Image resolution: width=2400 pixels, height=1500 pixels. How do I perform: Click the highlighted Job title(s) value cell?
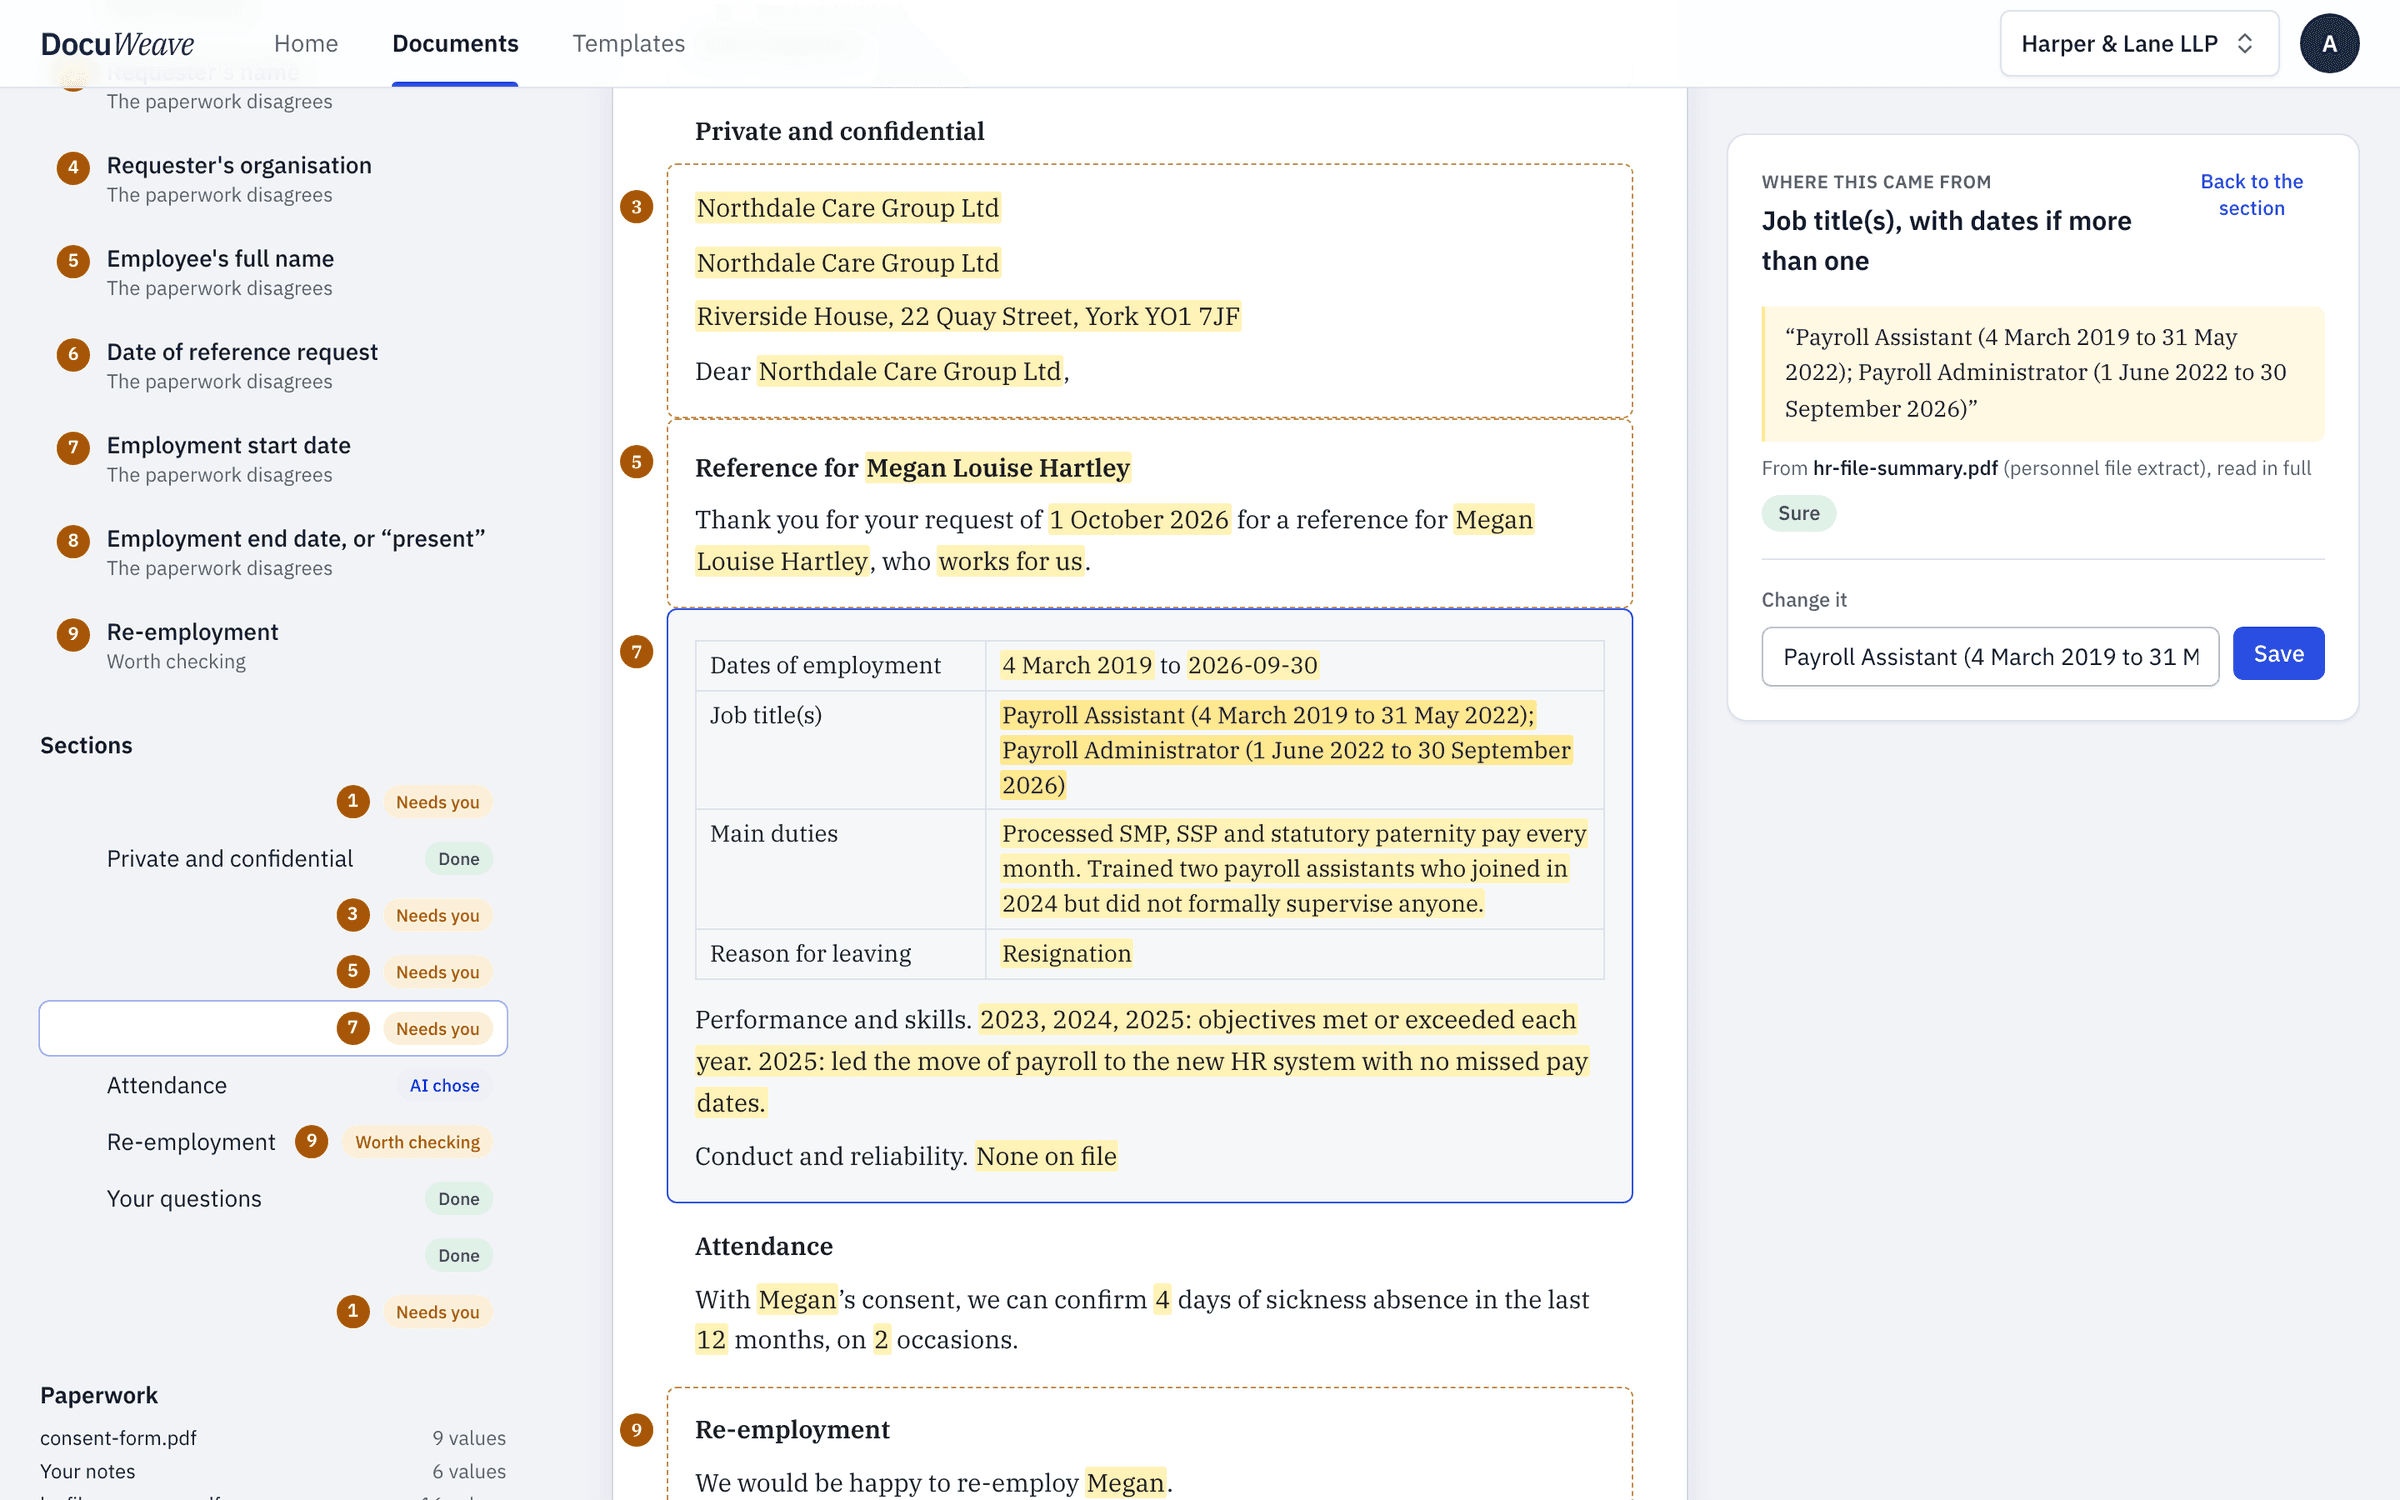coord(1286,750)
